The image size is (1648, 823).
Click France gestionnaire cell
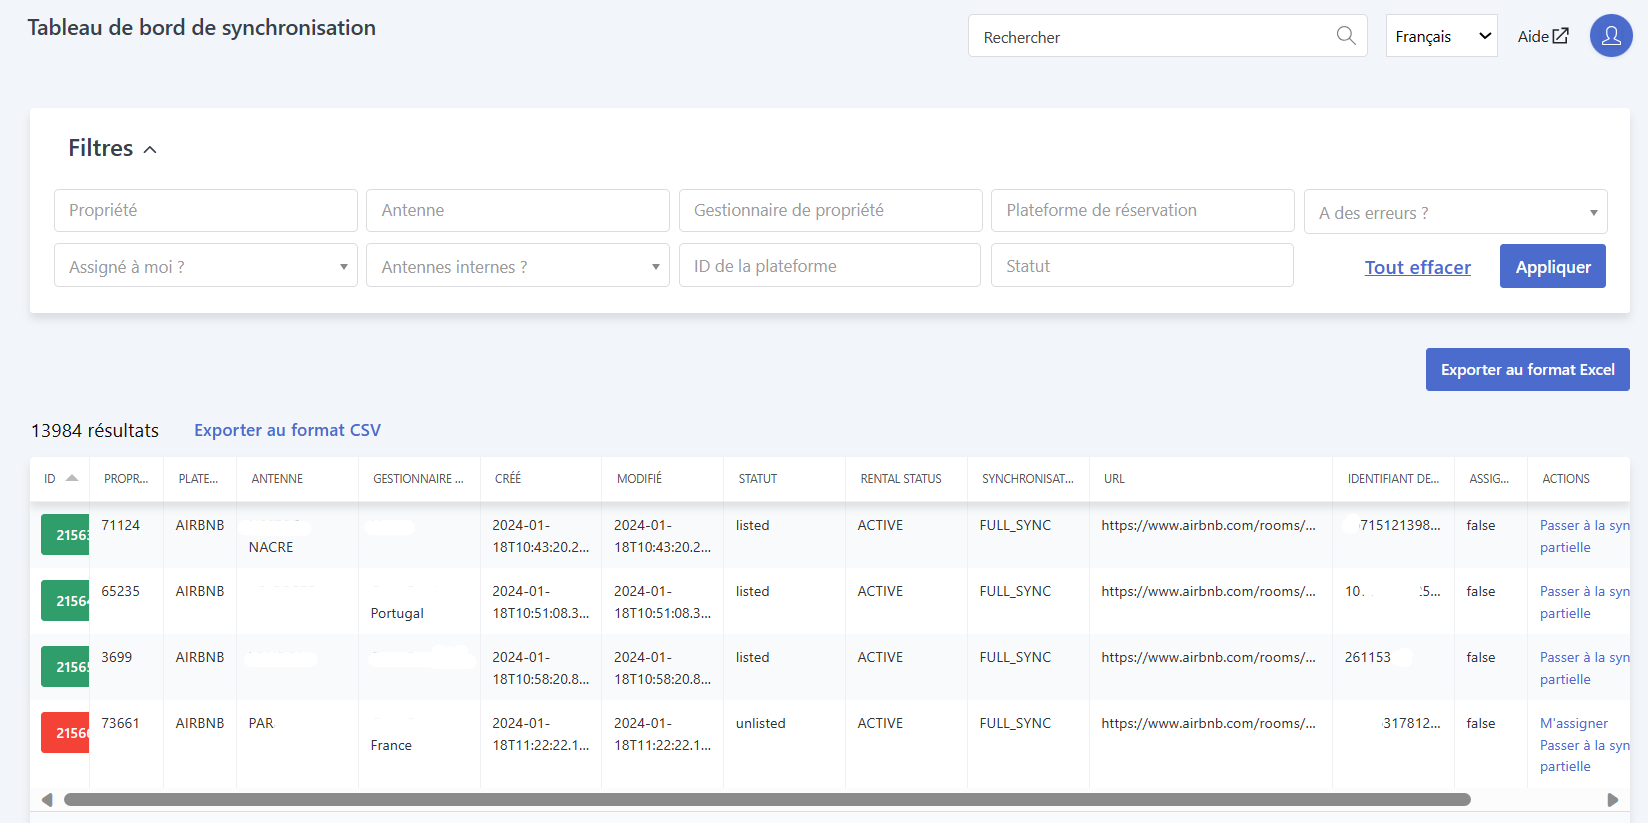(x=391, y=745)
